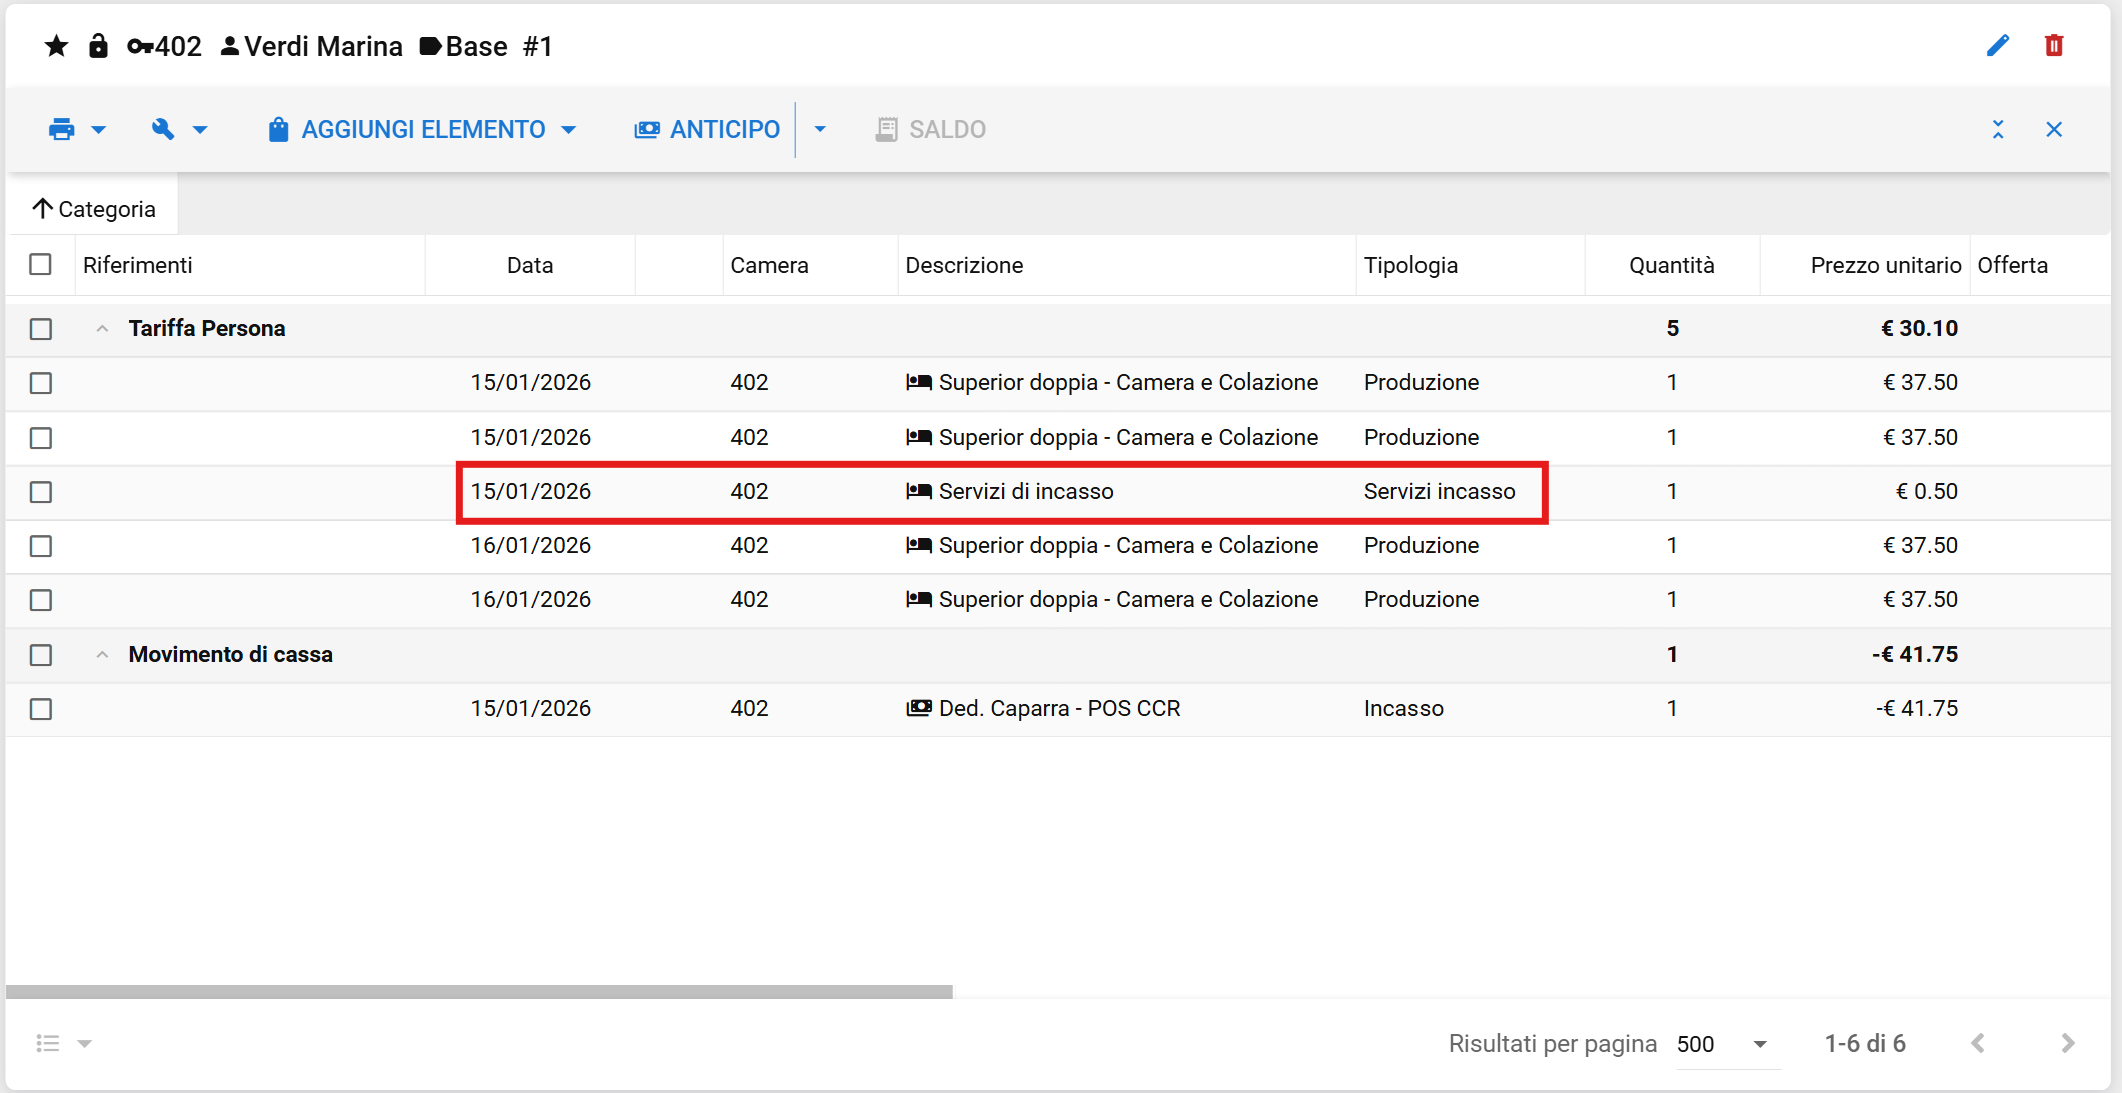Collapse the Movimento di cassa group
The width and height of the screenshot is (2122, 1093).
coord(102,654)
